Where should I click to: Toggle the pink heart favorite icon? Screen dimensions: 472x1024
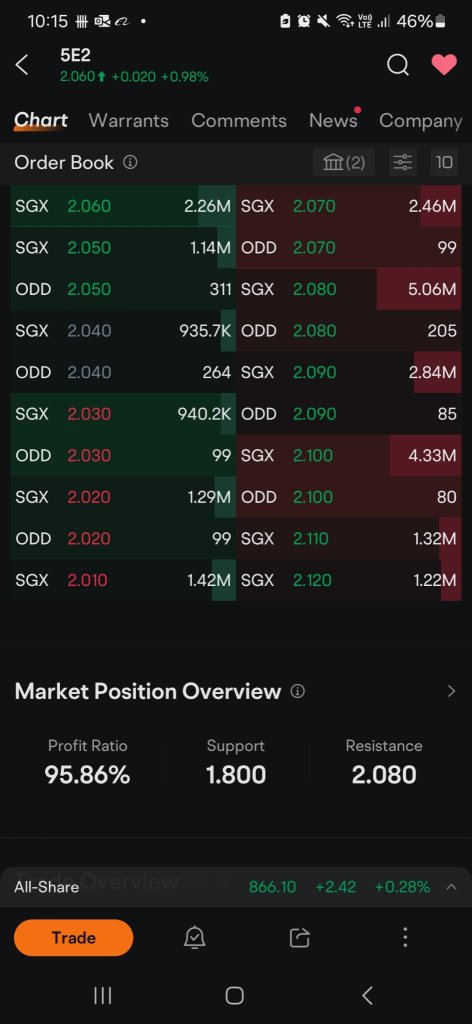click(444, 65)
